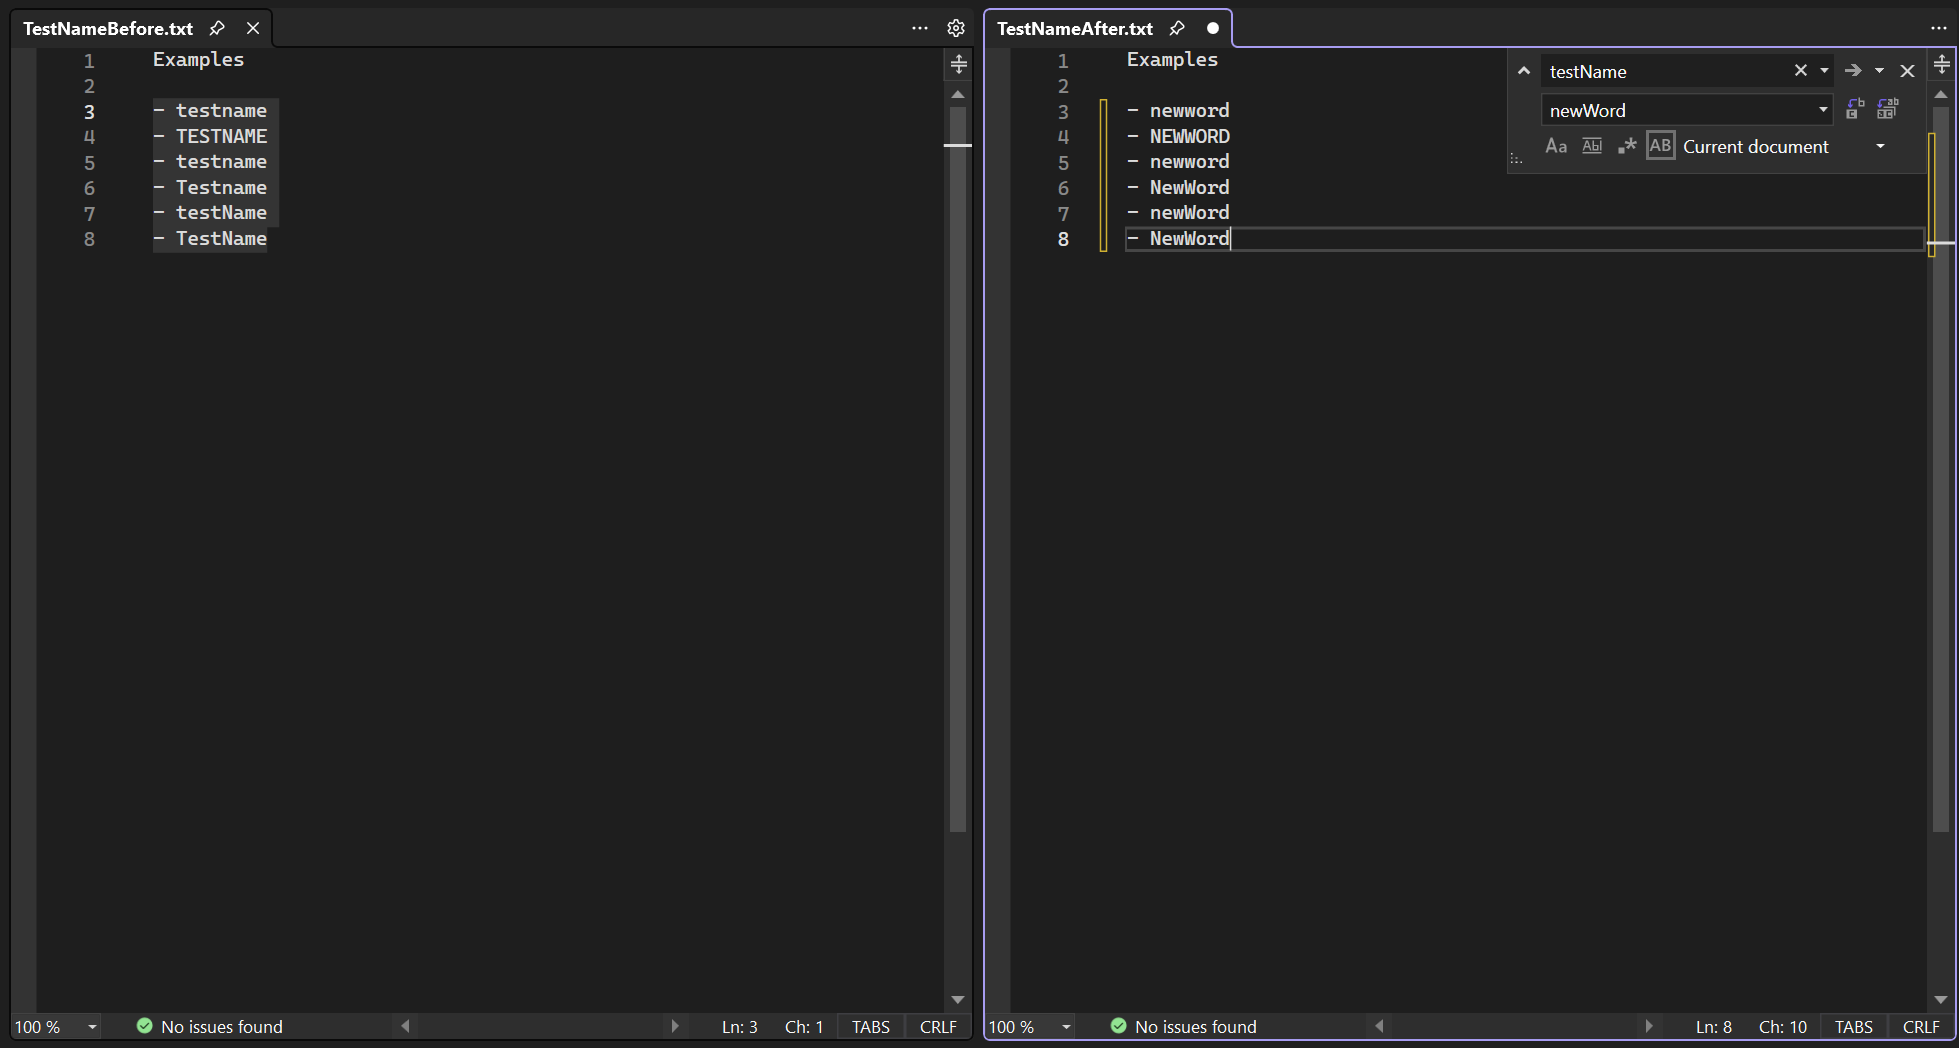Open the left pane 100 % zoom dropdown
1959x1048 pixels.
pyautogui.click(x=92, y=1027)
